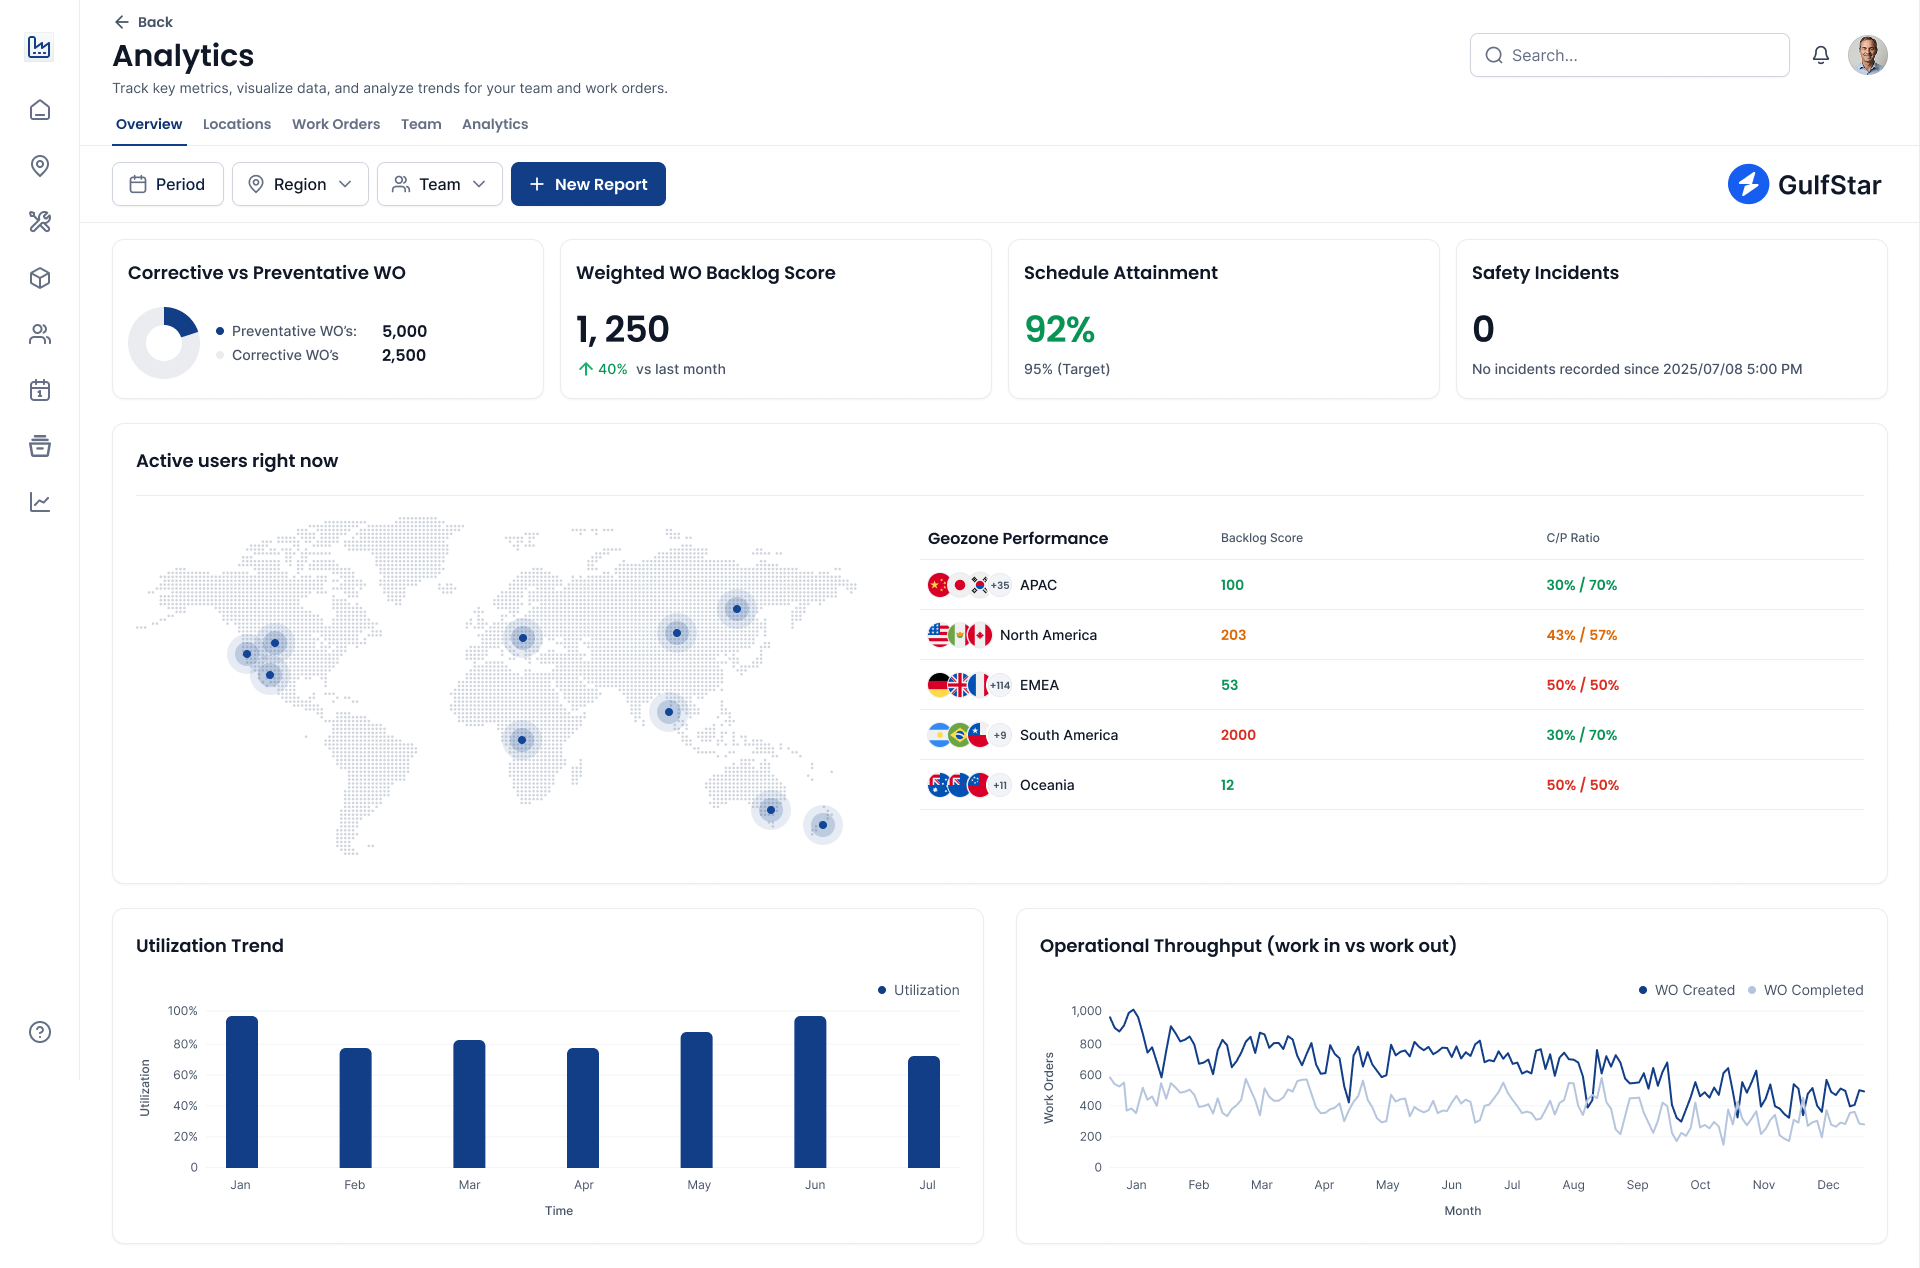1920x1268 pixels.
Task: Open the Period date filter
Action: click(167, 184)
